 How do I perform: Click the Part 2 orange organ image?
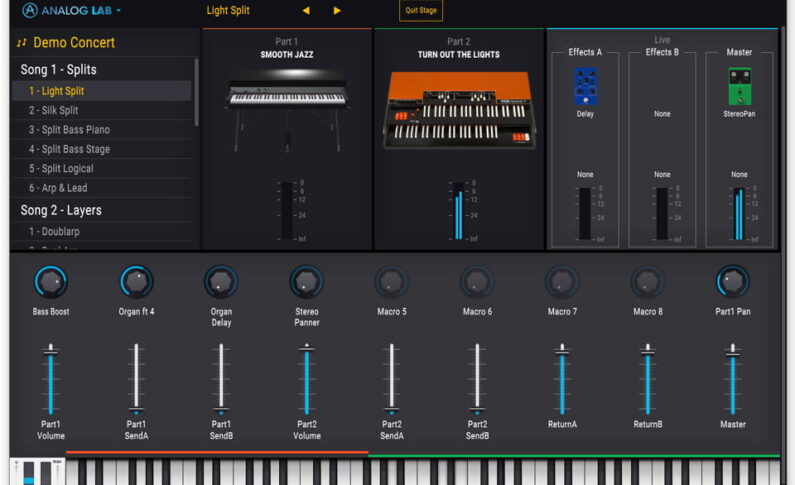[459, 109]
